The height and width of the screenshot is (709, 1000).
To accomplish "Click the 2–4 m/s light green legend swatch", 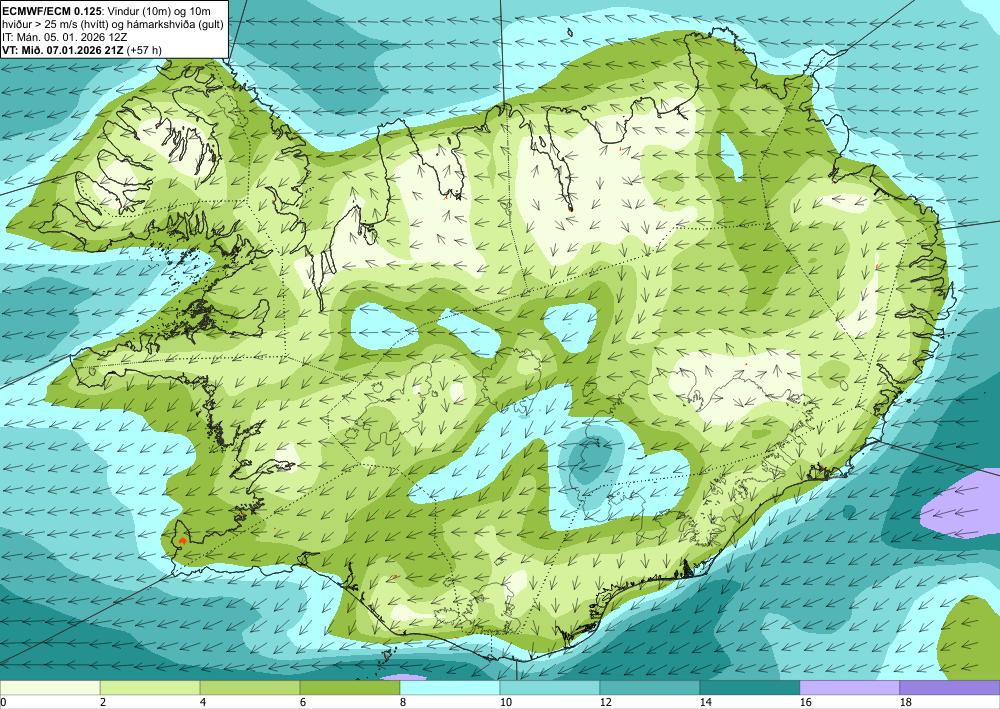I will 150,687.
